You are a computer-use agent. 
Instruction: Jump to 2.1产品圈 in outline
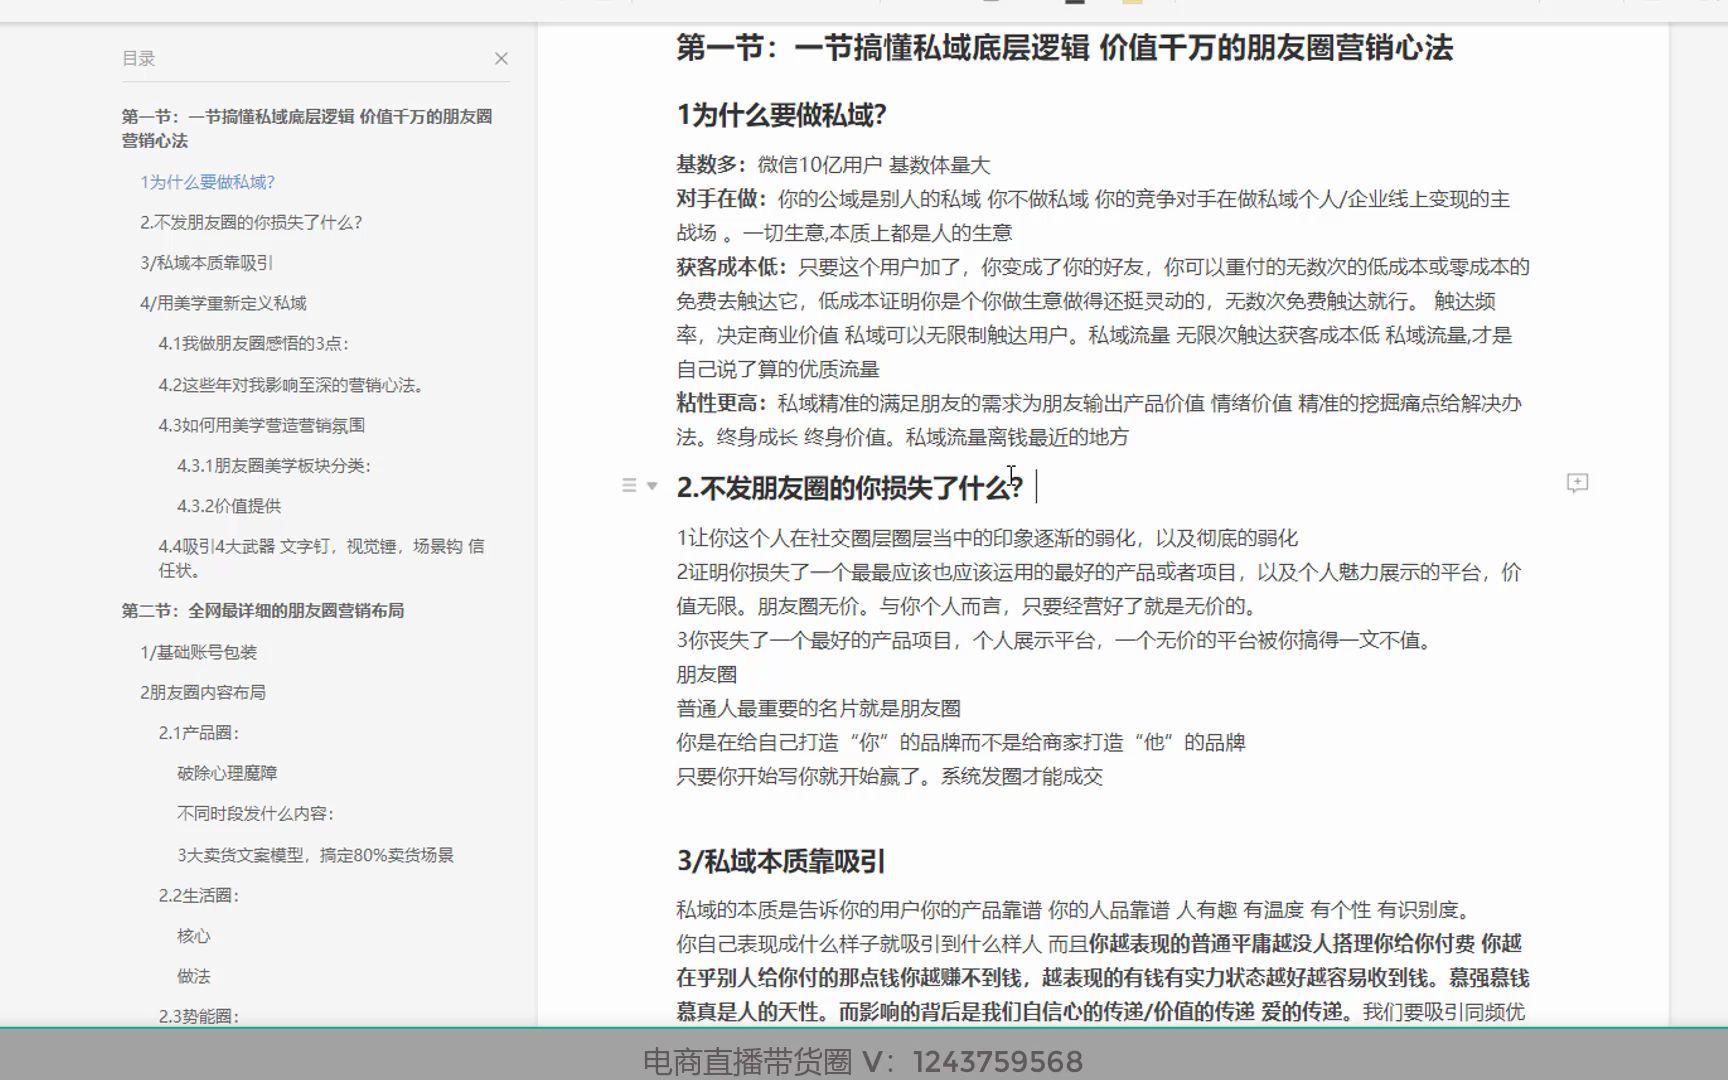pos(199,733)
